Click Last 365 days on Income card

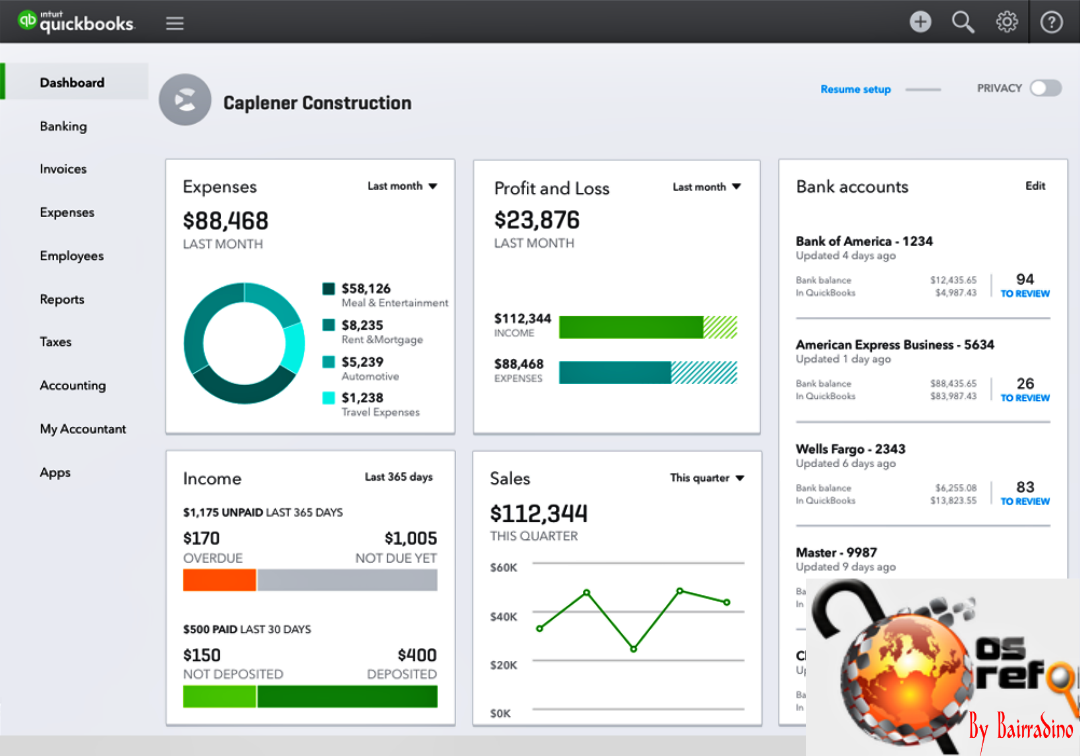(399, 477)
